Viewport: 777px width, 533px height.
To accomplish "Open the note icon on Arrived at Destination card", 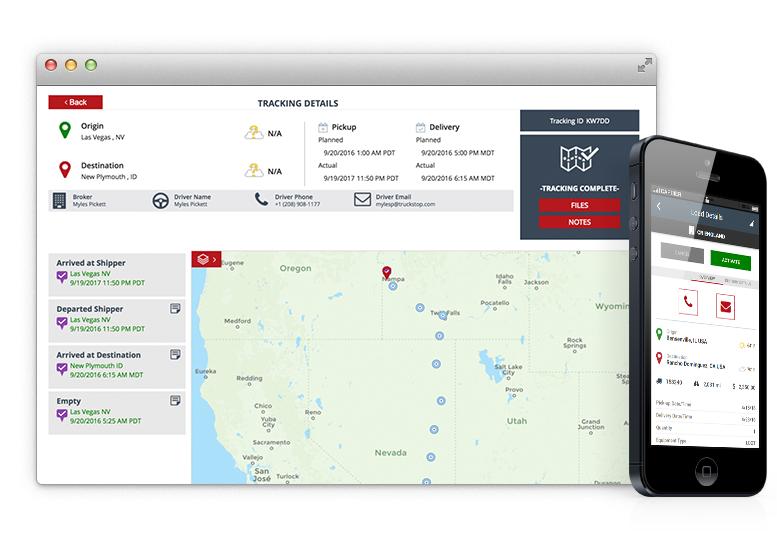I will [175, 355].
